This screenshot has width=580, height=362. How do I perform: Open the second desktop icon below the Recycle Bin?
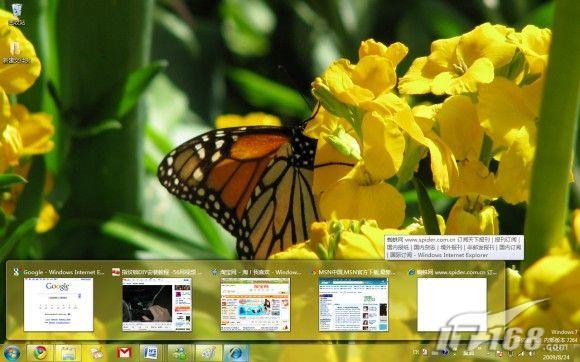click(x=16, y=52)
